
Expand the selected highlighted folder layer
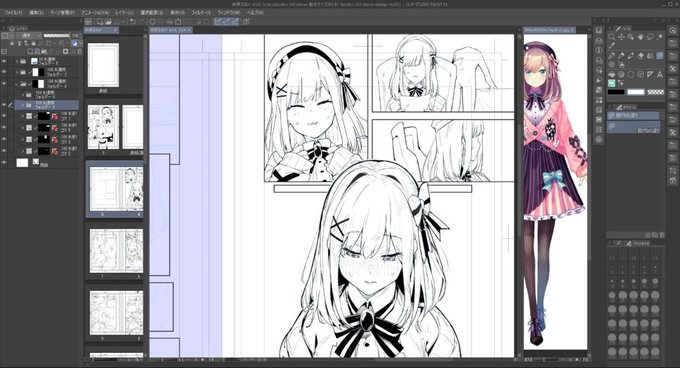point(23,105)
